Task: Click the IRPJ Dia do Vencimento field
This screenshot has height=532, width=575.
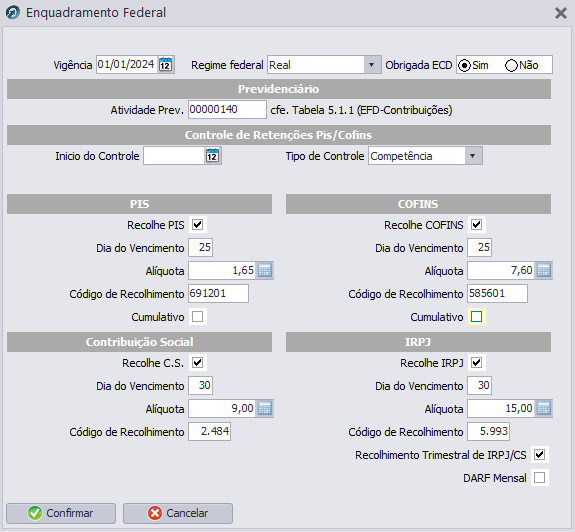Action: point(479,385)
